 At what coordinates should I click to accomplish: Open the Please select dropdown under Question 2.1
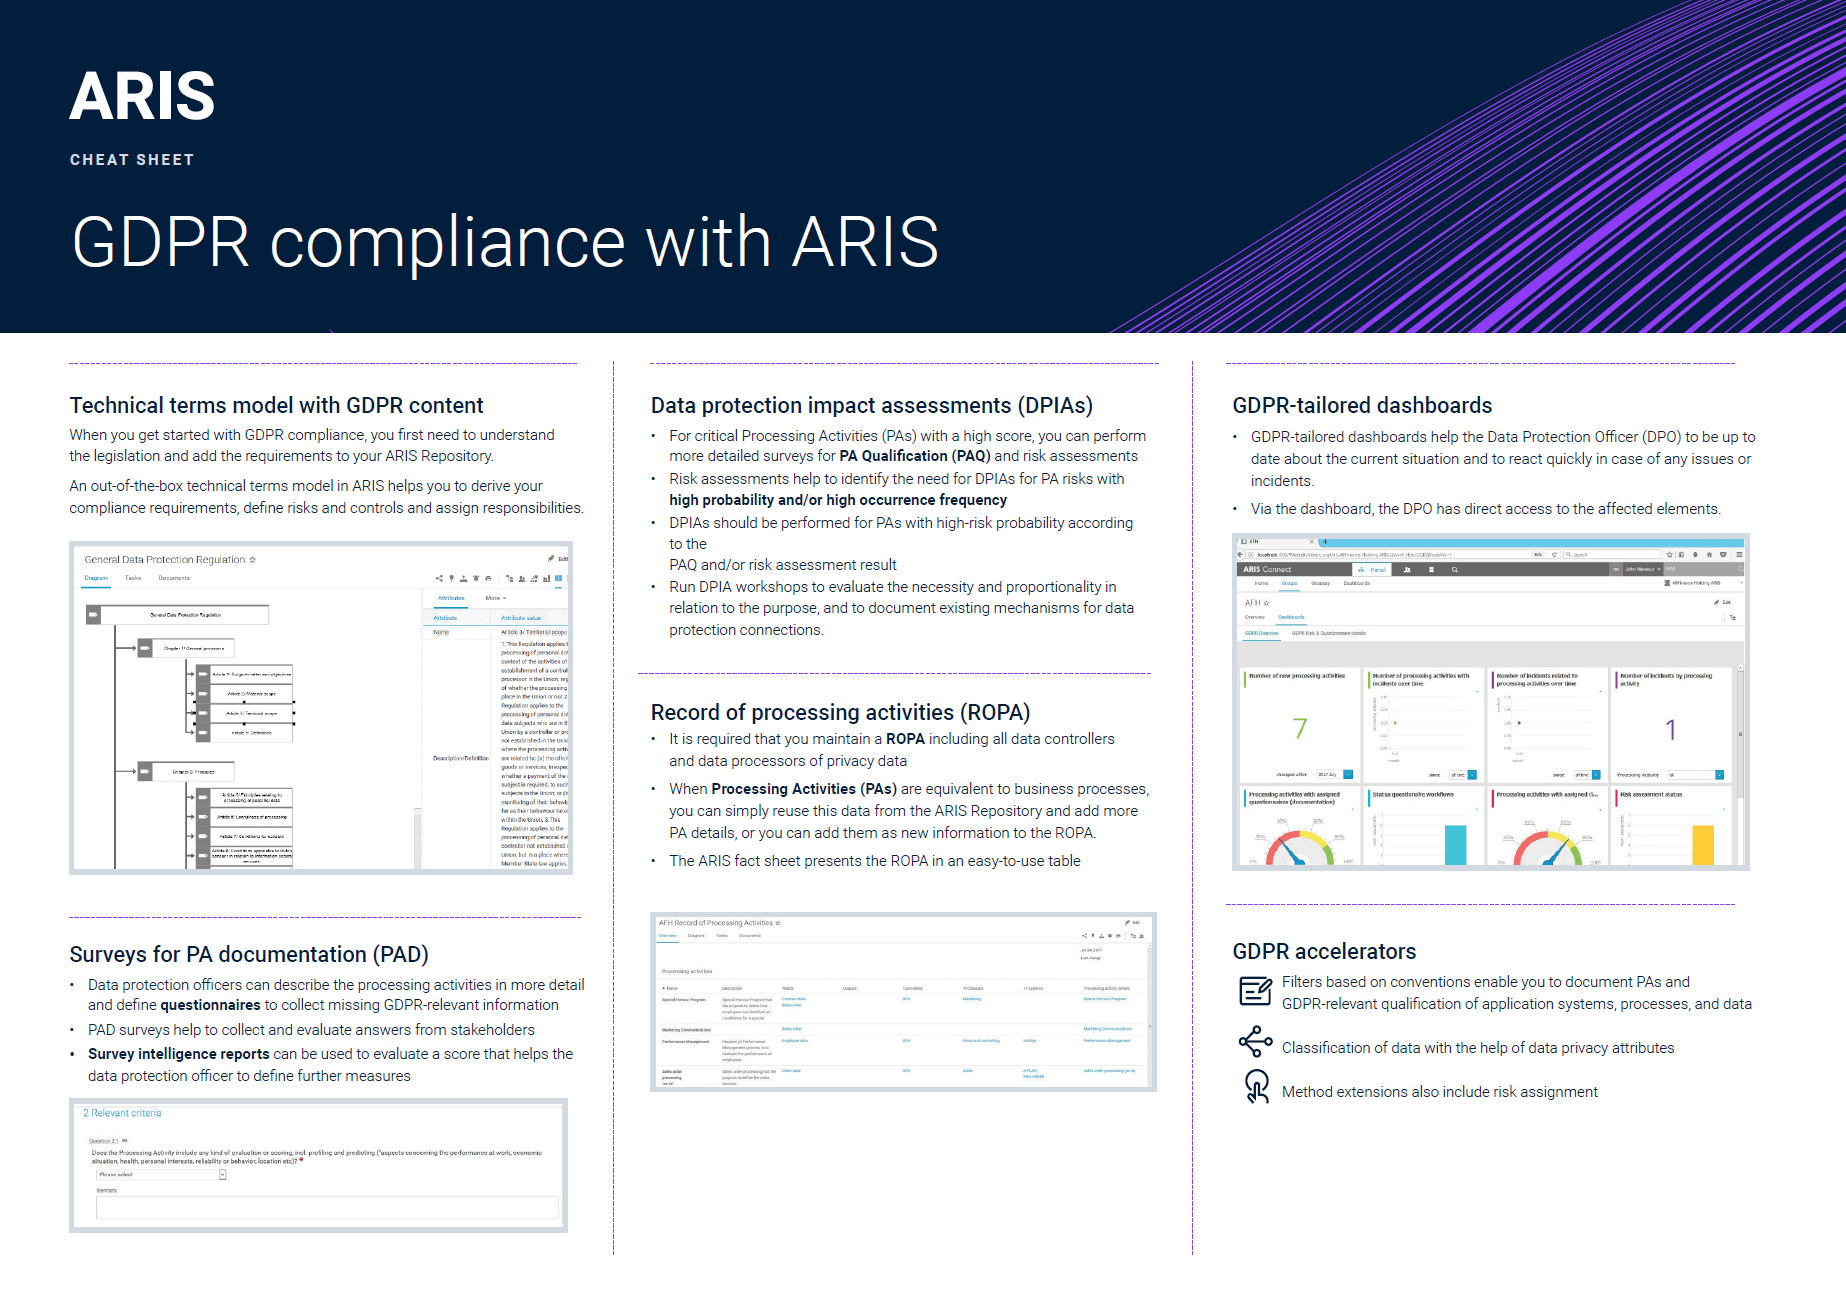pos(160,1173)
